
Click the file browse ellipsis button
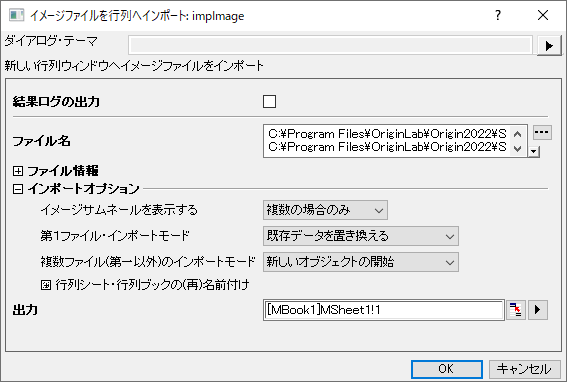coord(542,132)
